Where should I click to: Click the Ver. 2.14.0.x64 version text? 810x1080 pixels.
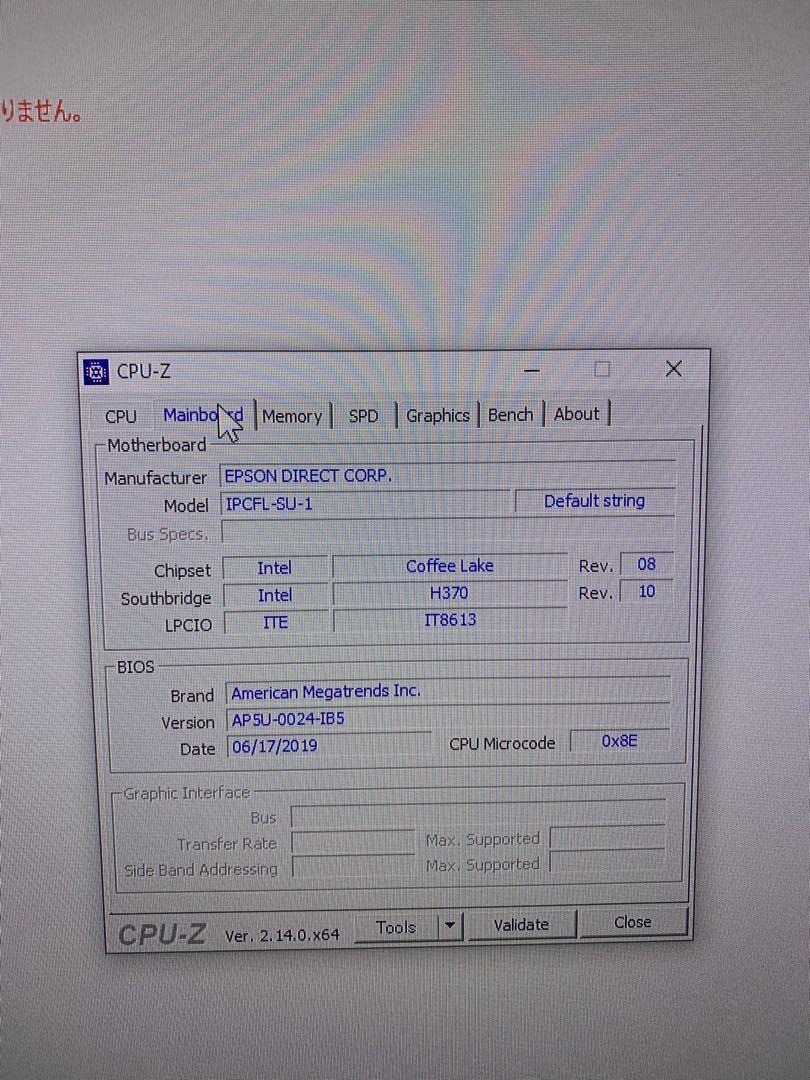pyautogui.click(x=282, y=935)
